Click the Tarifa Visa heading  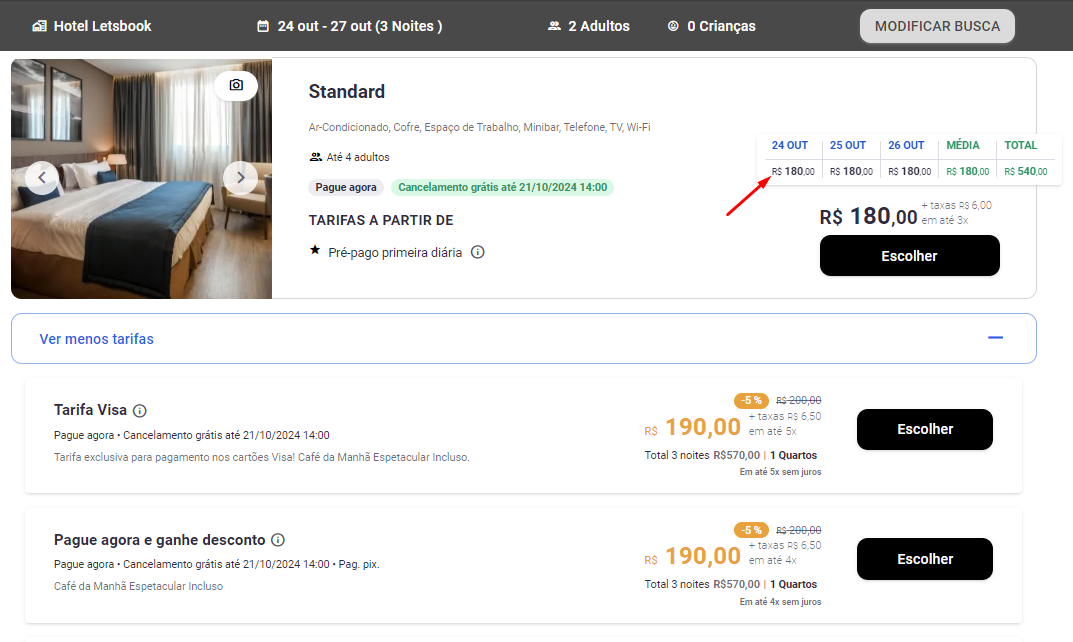[90, 410]
